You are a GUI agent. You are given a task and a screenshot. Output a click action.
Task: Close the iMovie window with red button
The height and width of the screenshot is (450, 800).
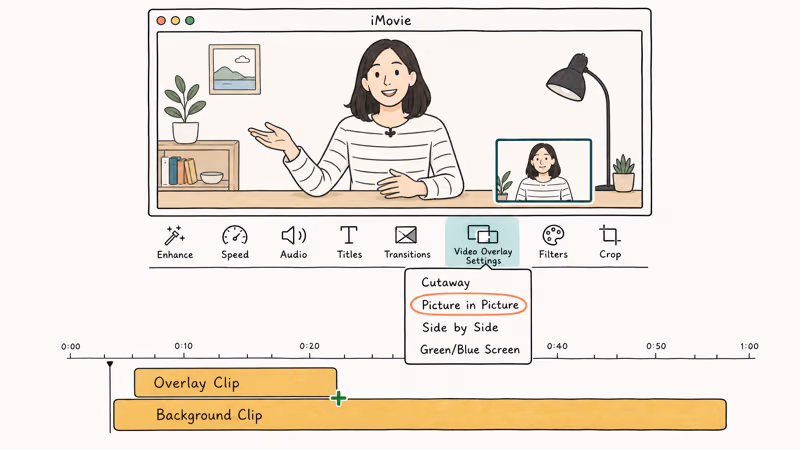tap(161, 20)
